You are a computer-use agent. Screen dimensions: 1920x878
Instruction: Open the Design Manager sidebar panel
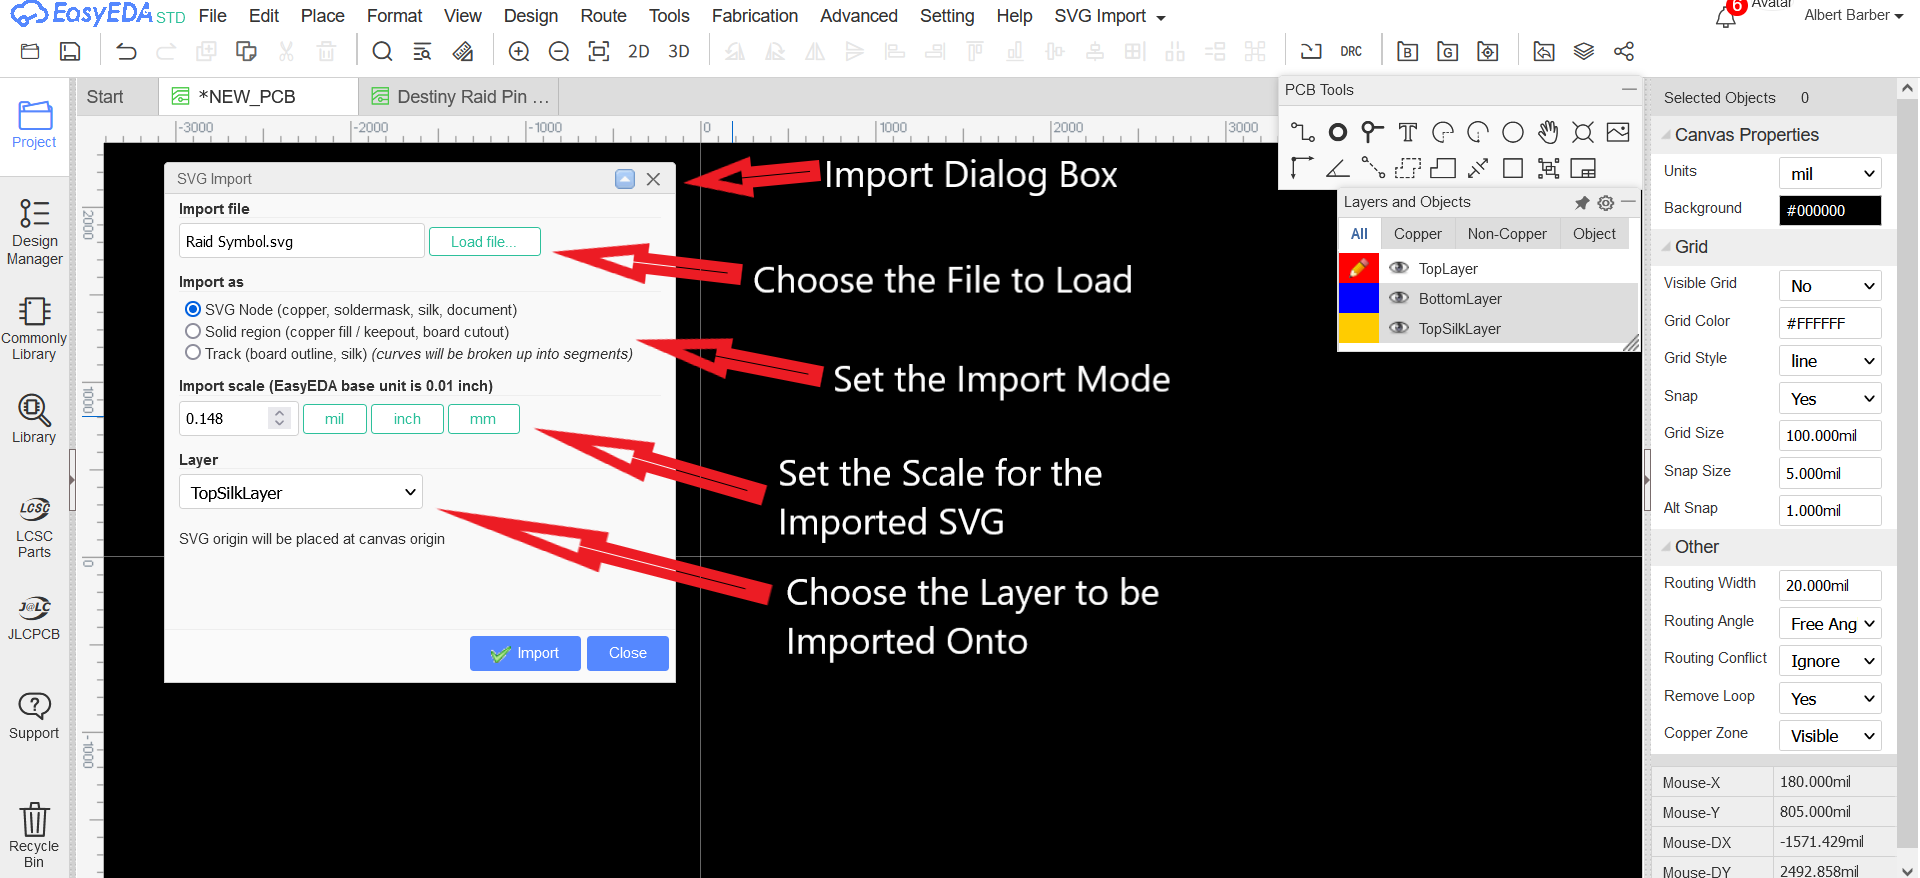point(34,231)
